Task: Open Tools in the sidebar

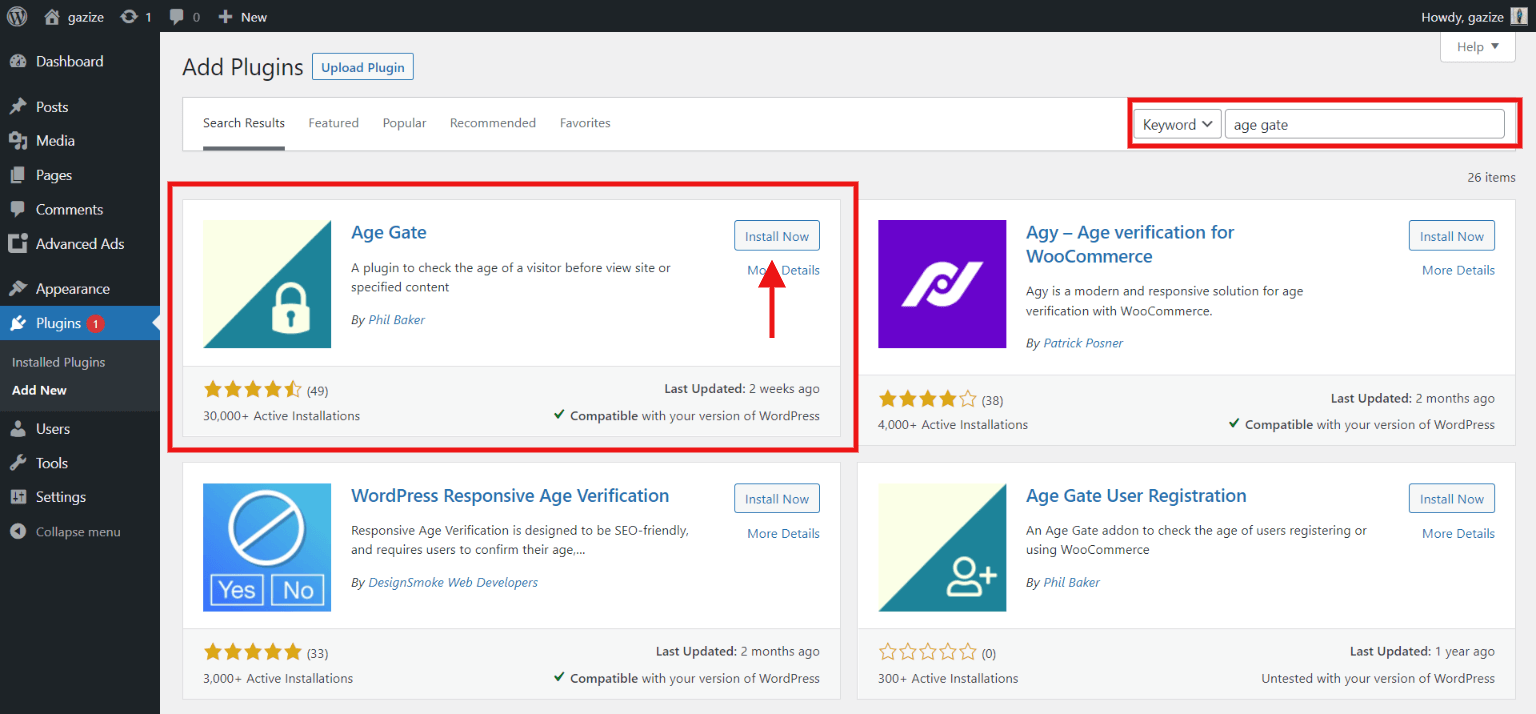Action: point(52,463)
